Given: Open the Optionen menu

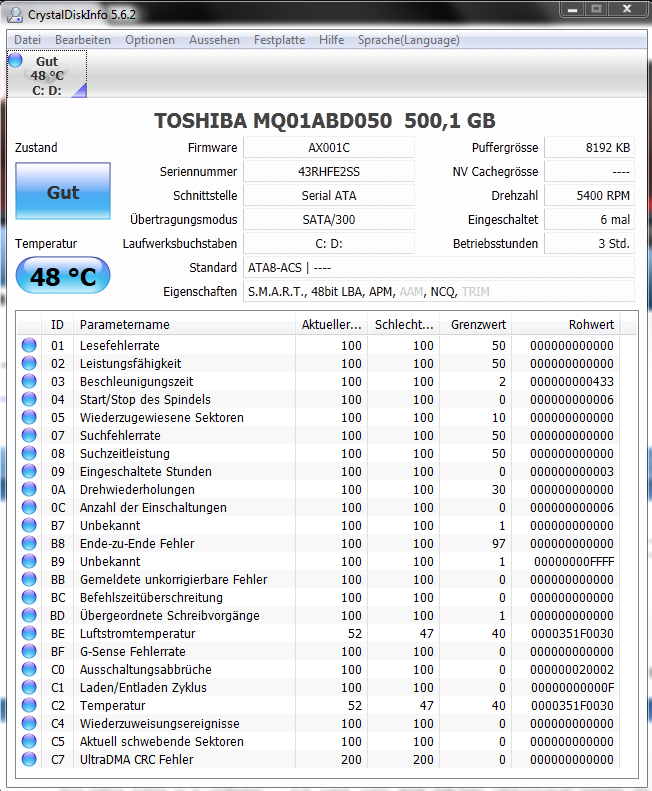Looking at the screenshot, I should pyautogui.click(x=150, y=40).
